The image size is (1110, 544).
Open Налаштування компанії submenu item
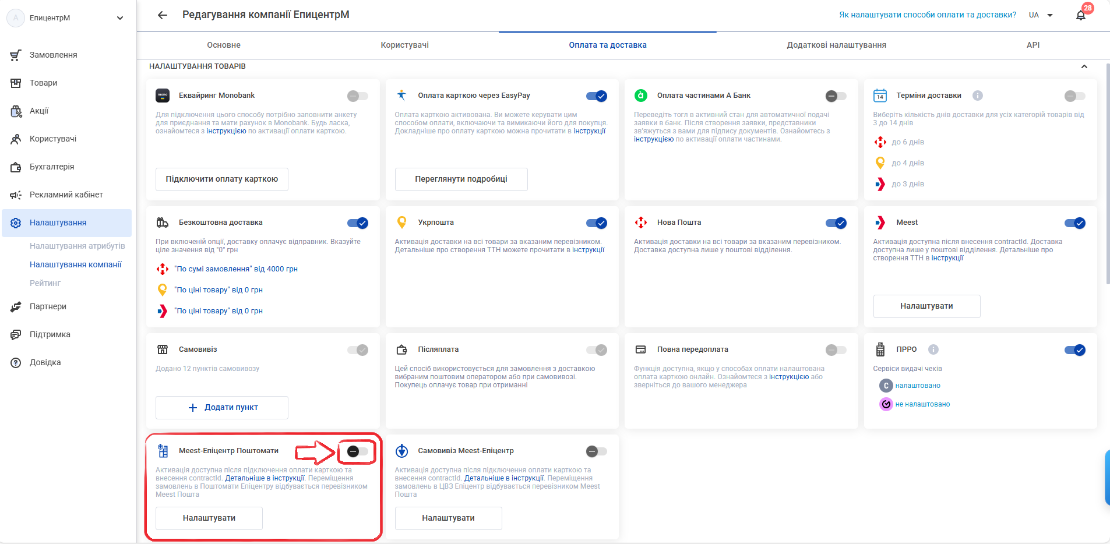tap(76, 265)
